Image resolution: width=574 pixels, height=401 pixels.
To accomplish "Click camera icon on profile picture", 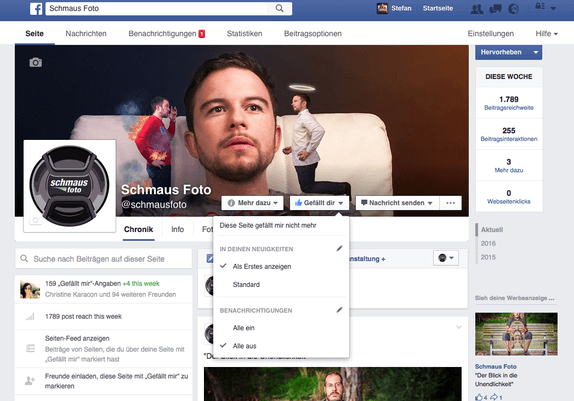I will click(x=36, y=220).
